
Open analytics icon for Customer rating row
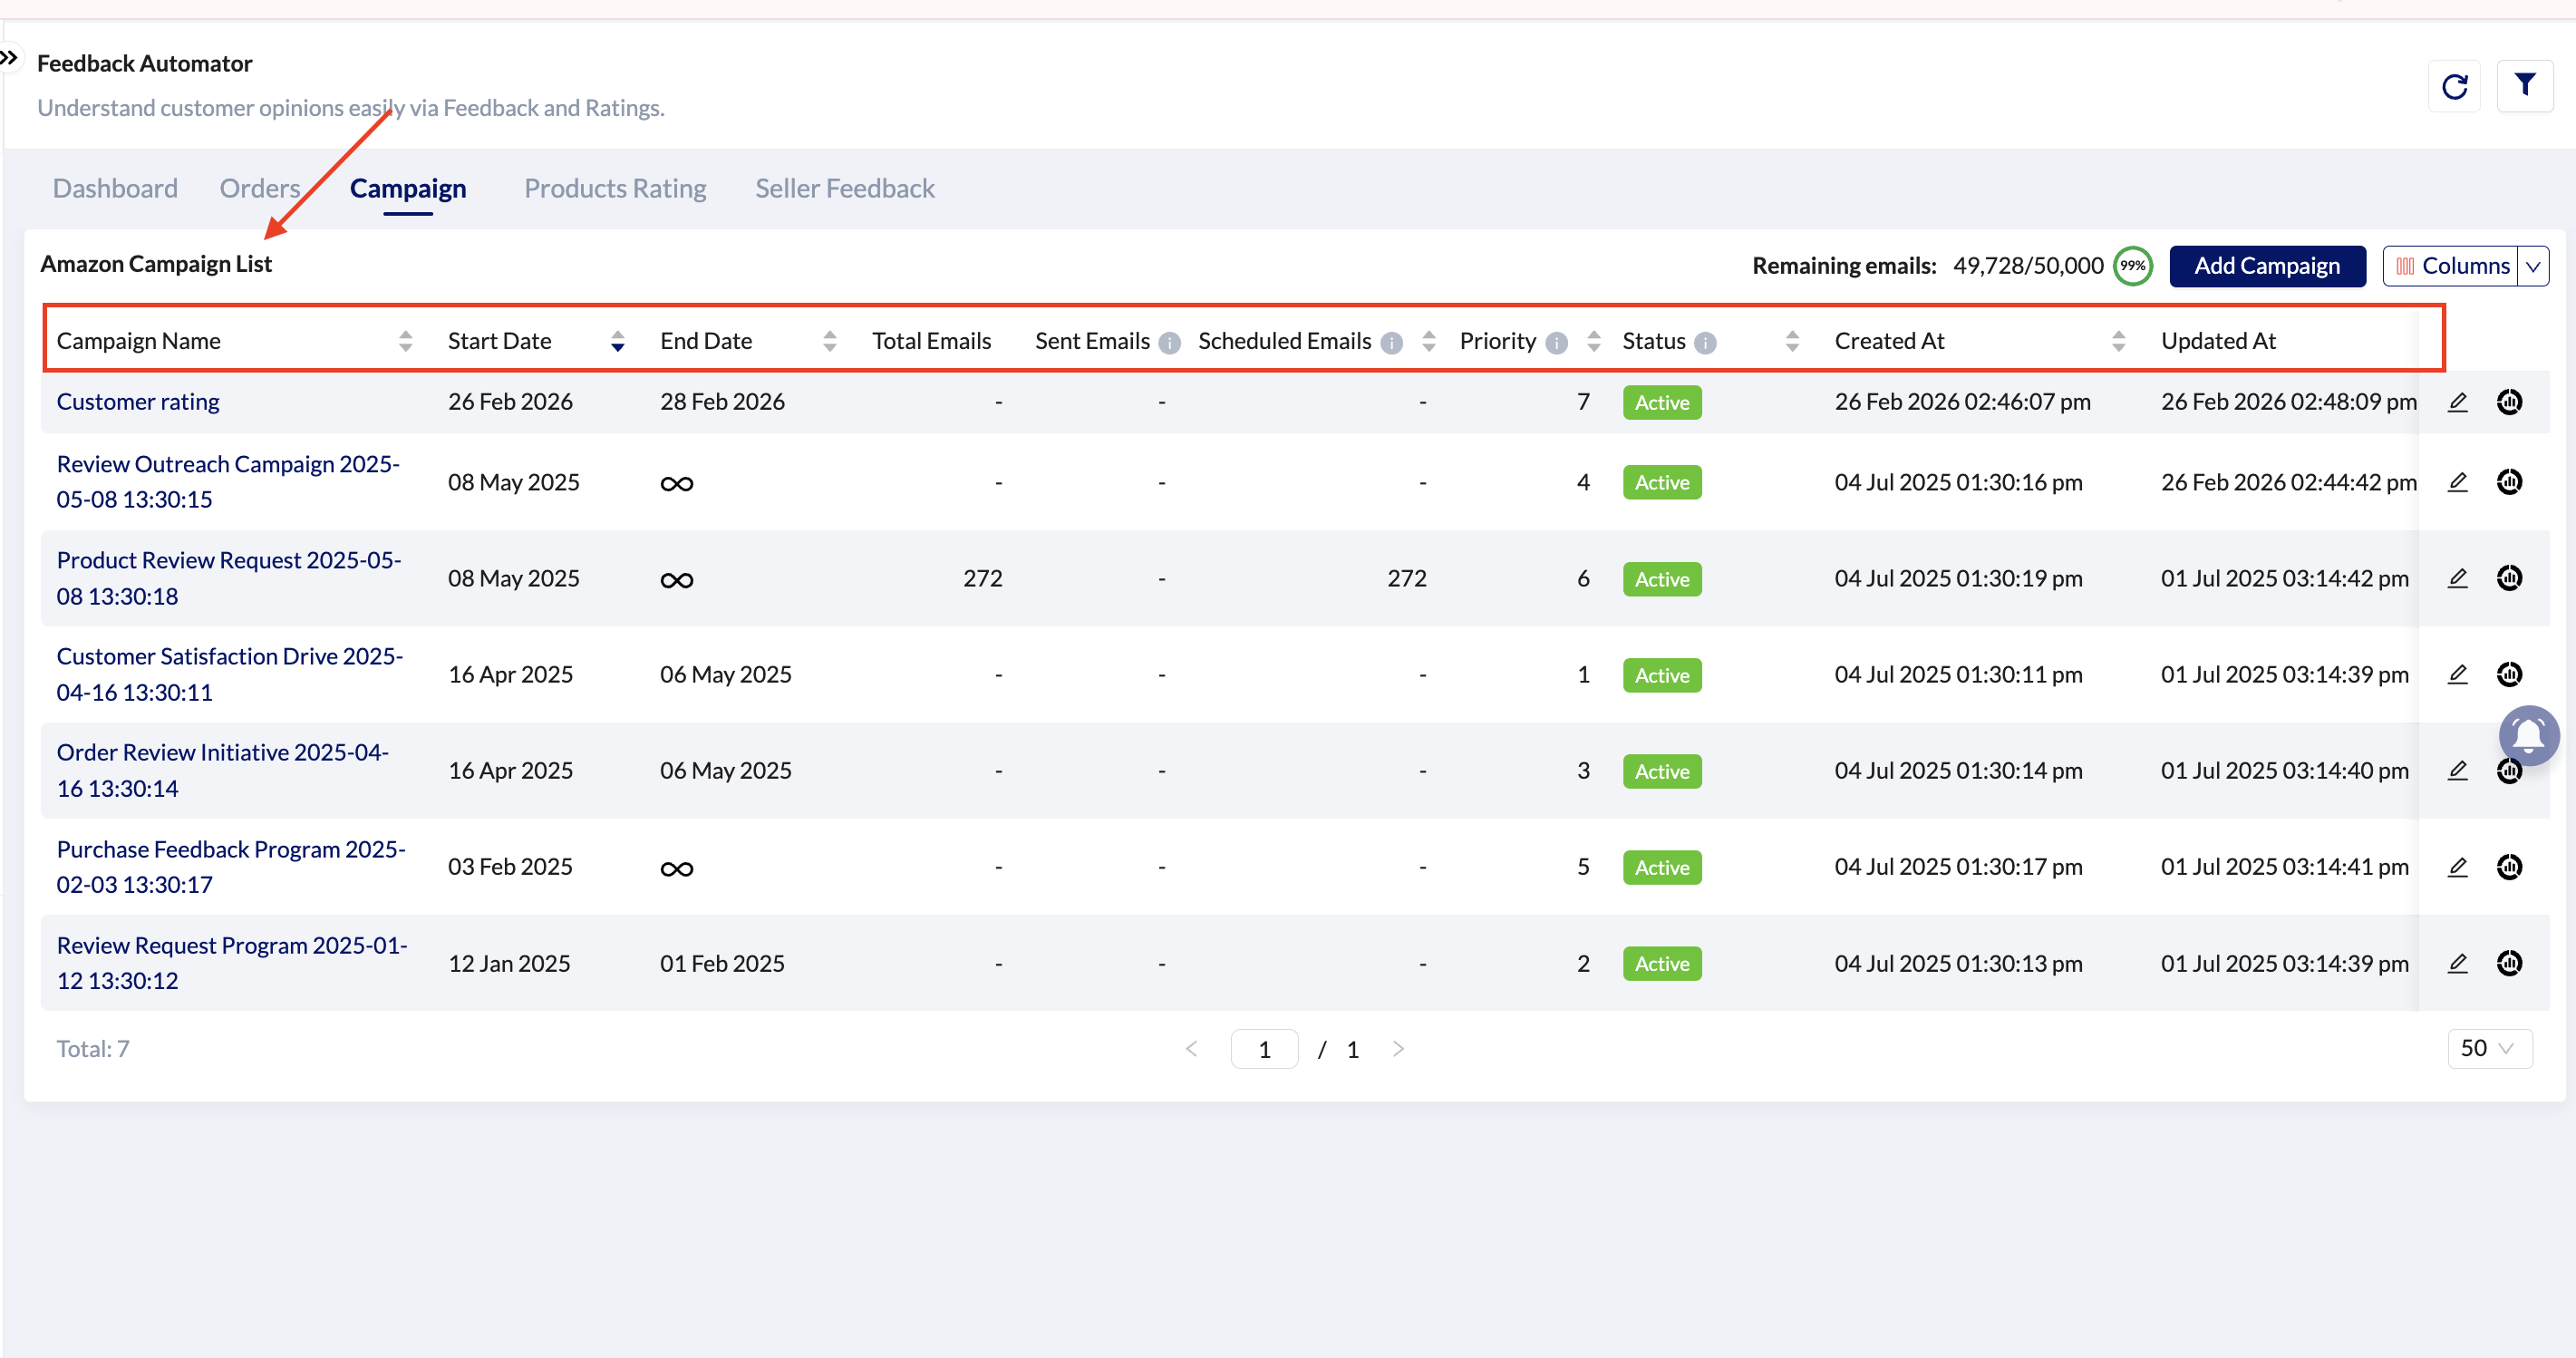(x=2509, y=402)
